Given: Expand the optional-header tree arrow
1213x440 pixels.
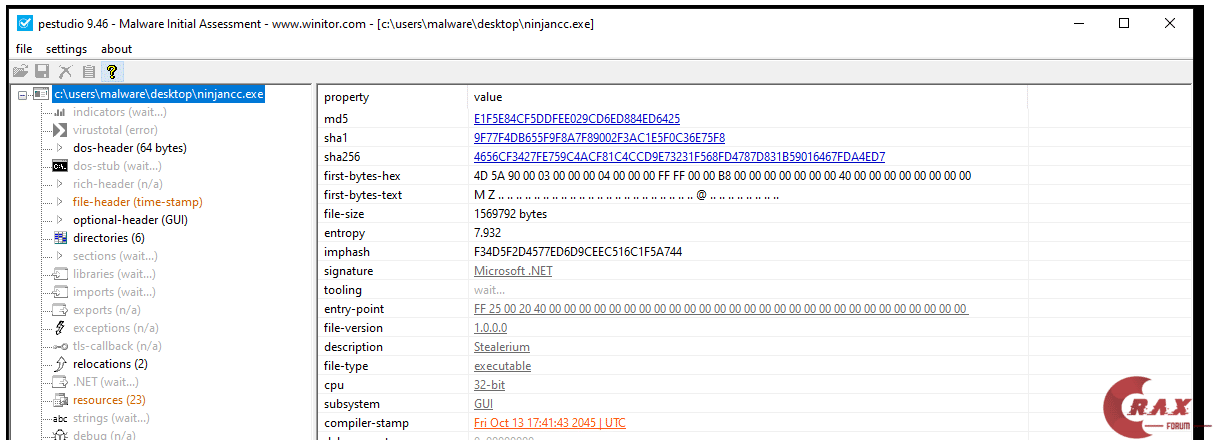Looking at the screenshot, I should (60, 220).
